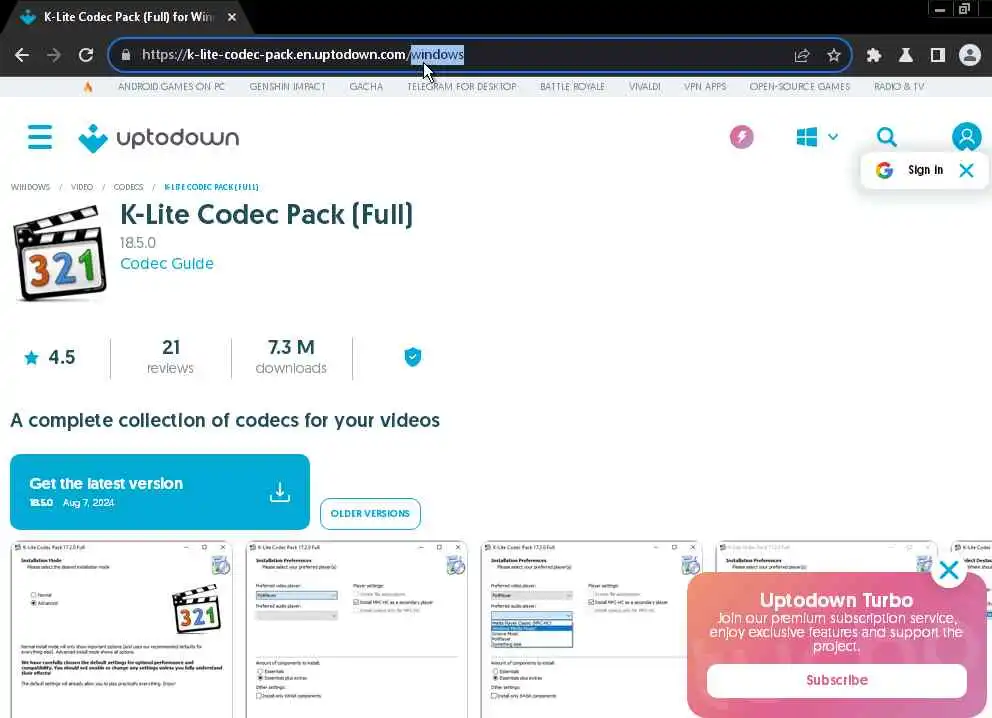Image resolution: width=992 pixels, height=718 pixels.
Task: Click the browser forward arrow
Action: coord(54,55)
